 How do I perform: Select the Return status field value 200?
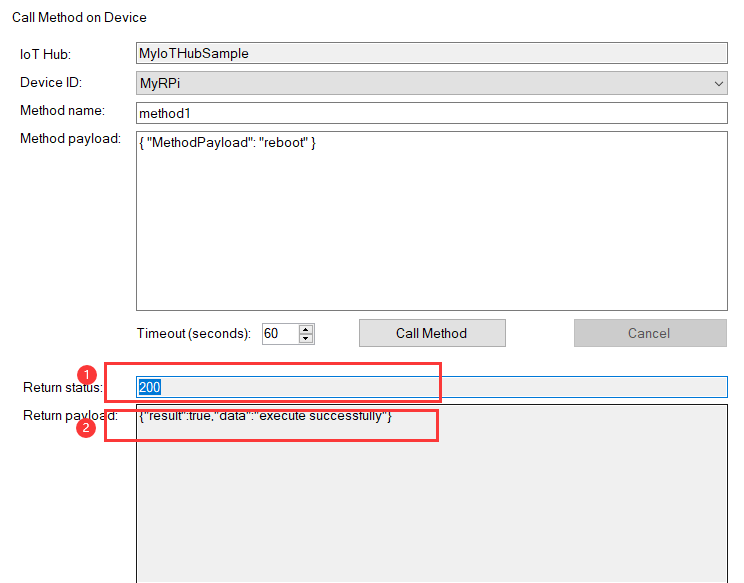coord(431,387)
